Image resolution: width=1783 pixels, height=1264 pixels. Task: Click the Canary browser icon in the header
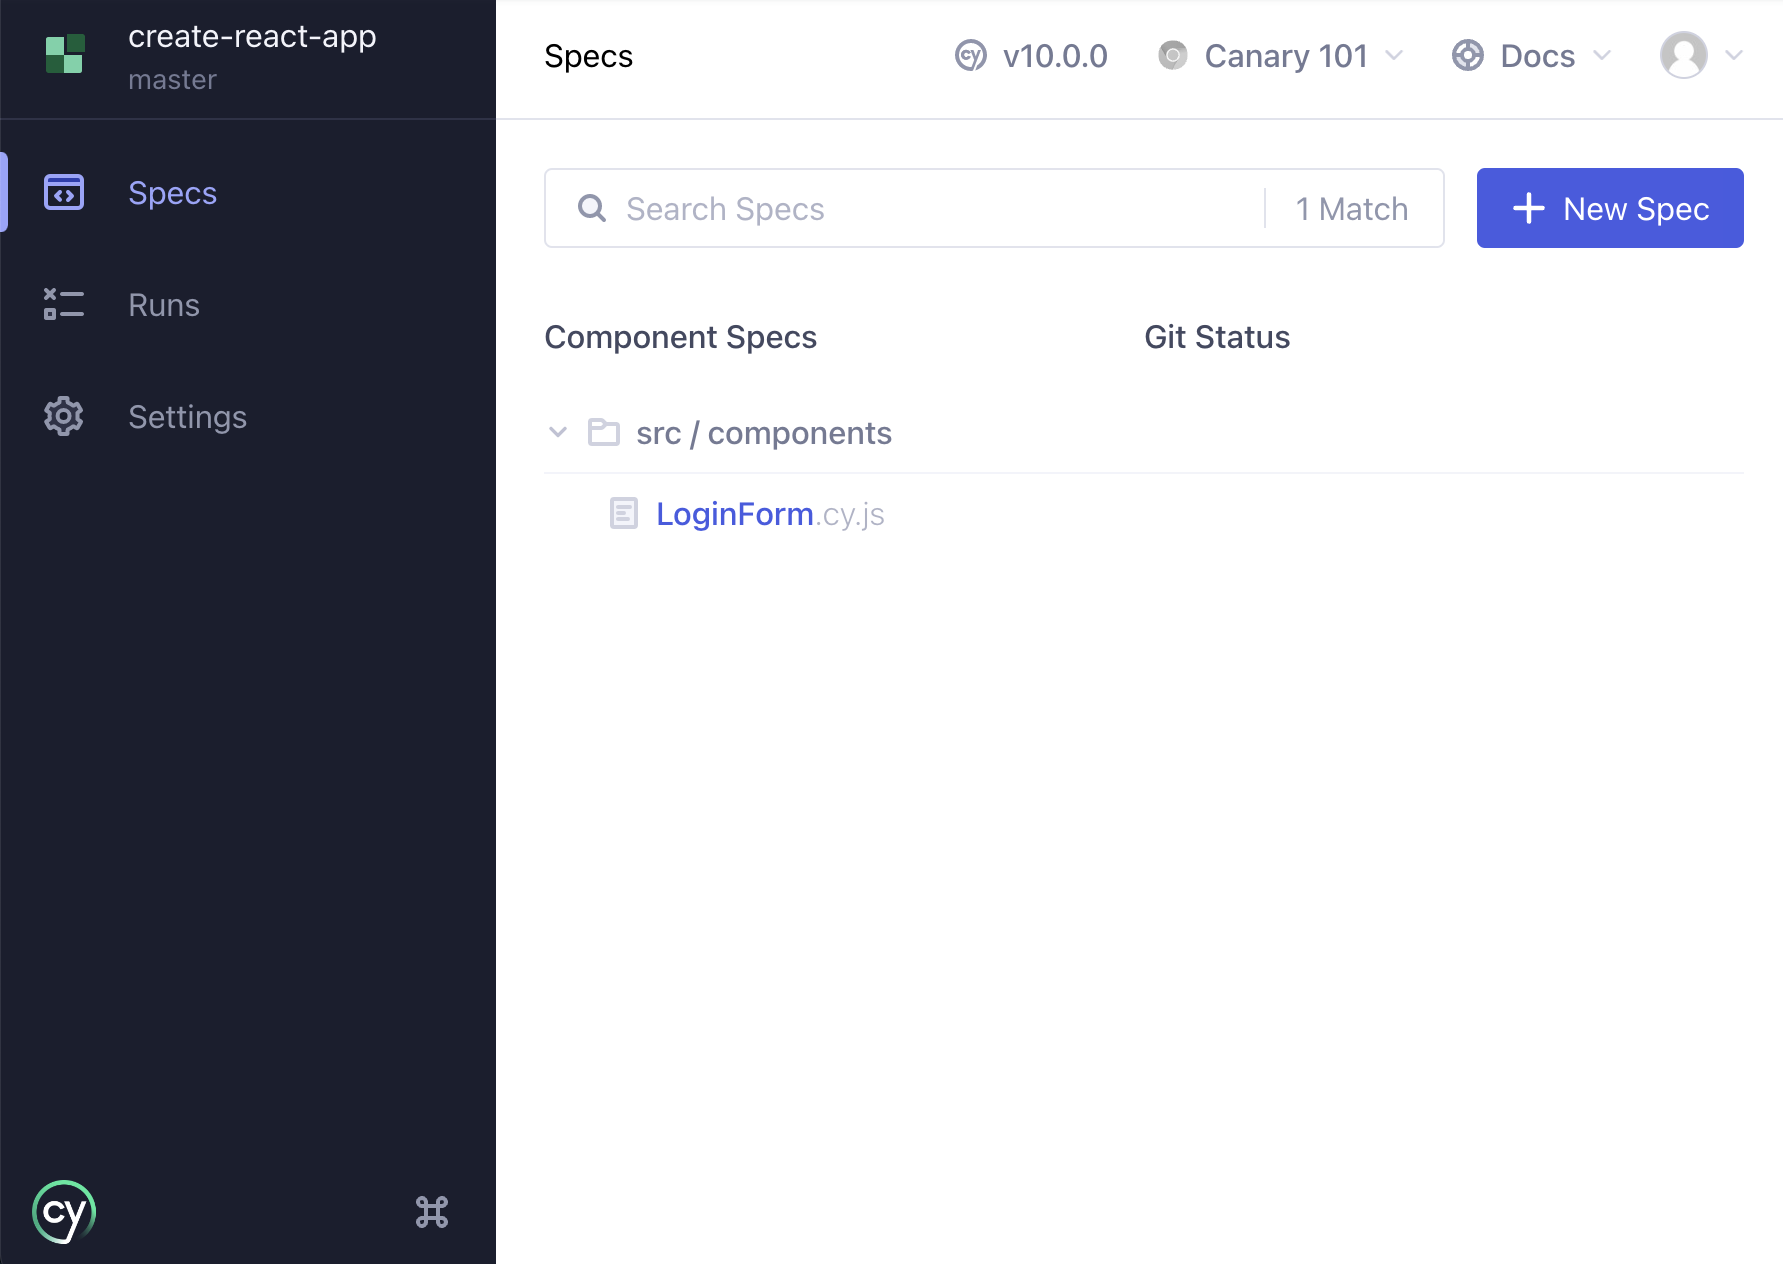(x=1173, y=56)
